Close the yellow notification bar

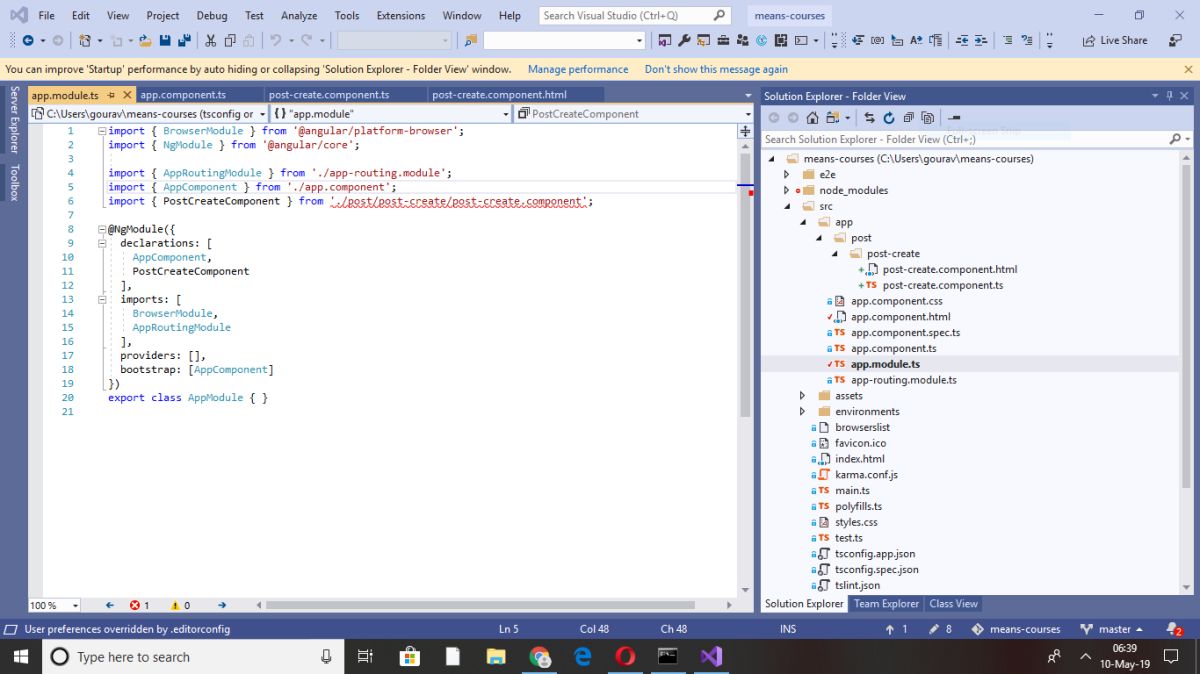(1188, 69)
